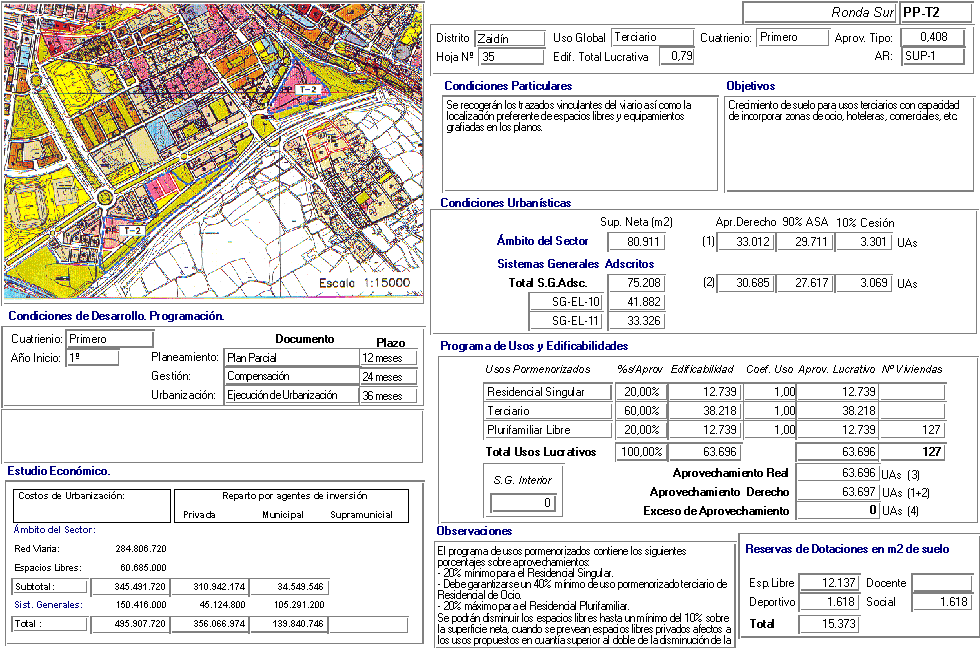Select the Gestión field showing Compensación
980x648 pixels.
(290, 377)
